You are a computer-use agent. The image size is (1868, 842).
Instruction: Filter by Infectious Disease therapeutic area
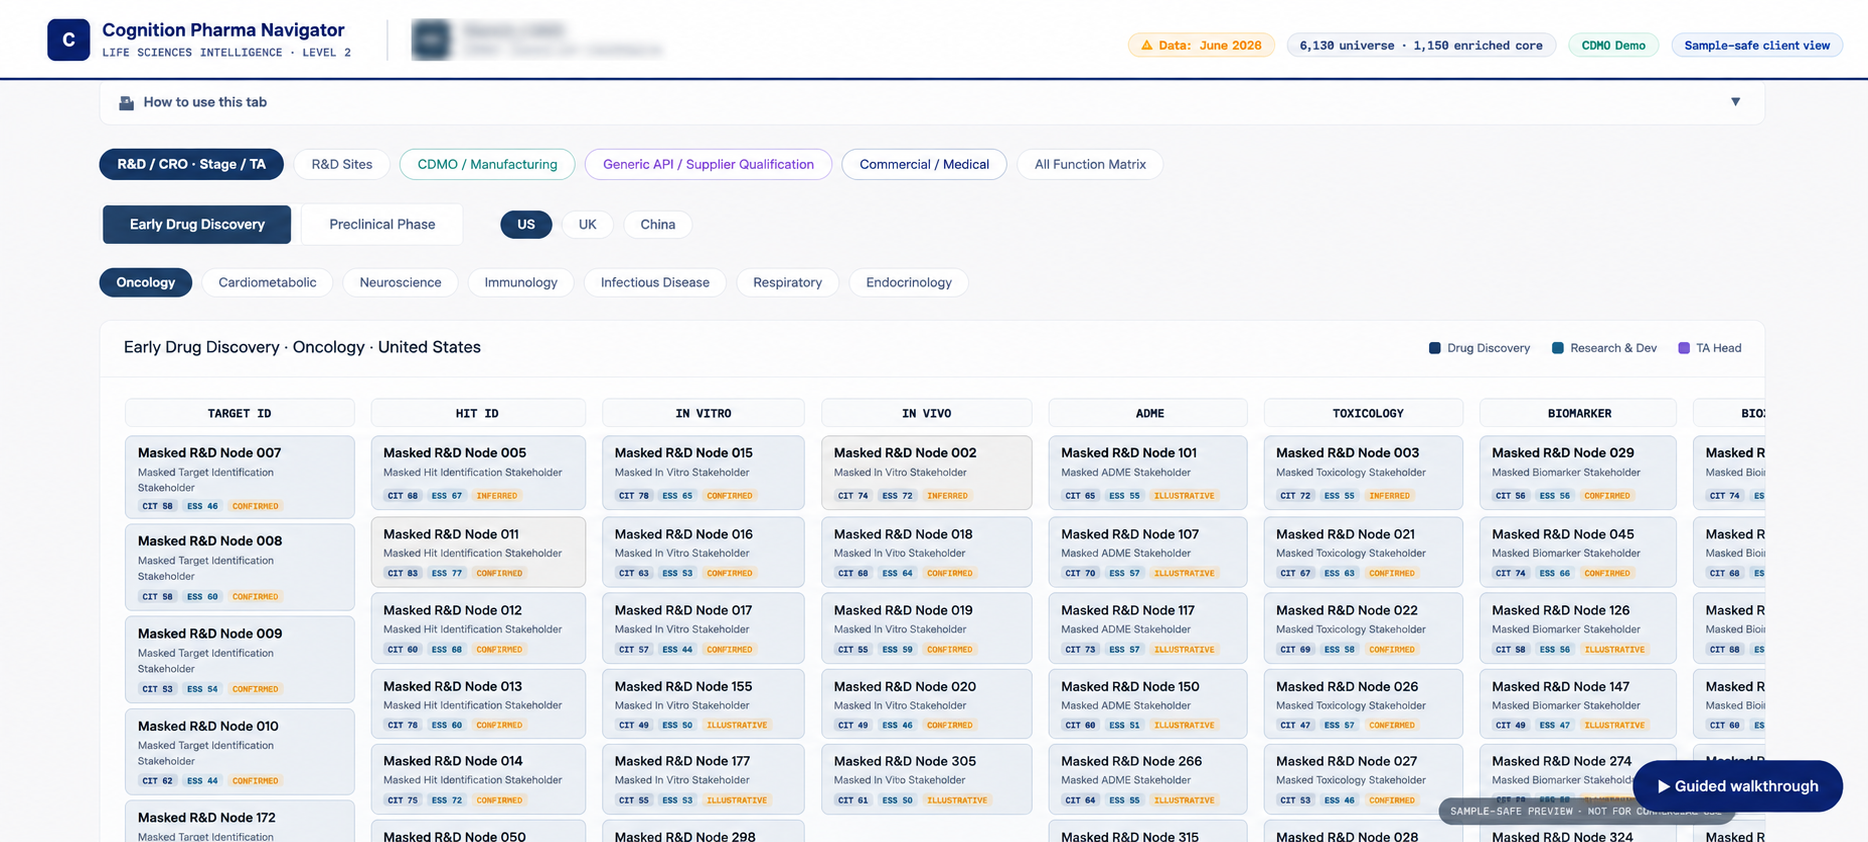tap(655, 282)
